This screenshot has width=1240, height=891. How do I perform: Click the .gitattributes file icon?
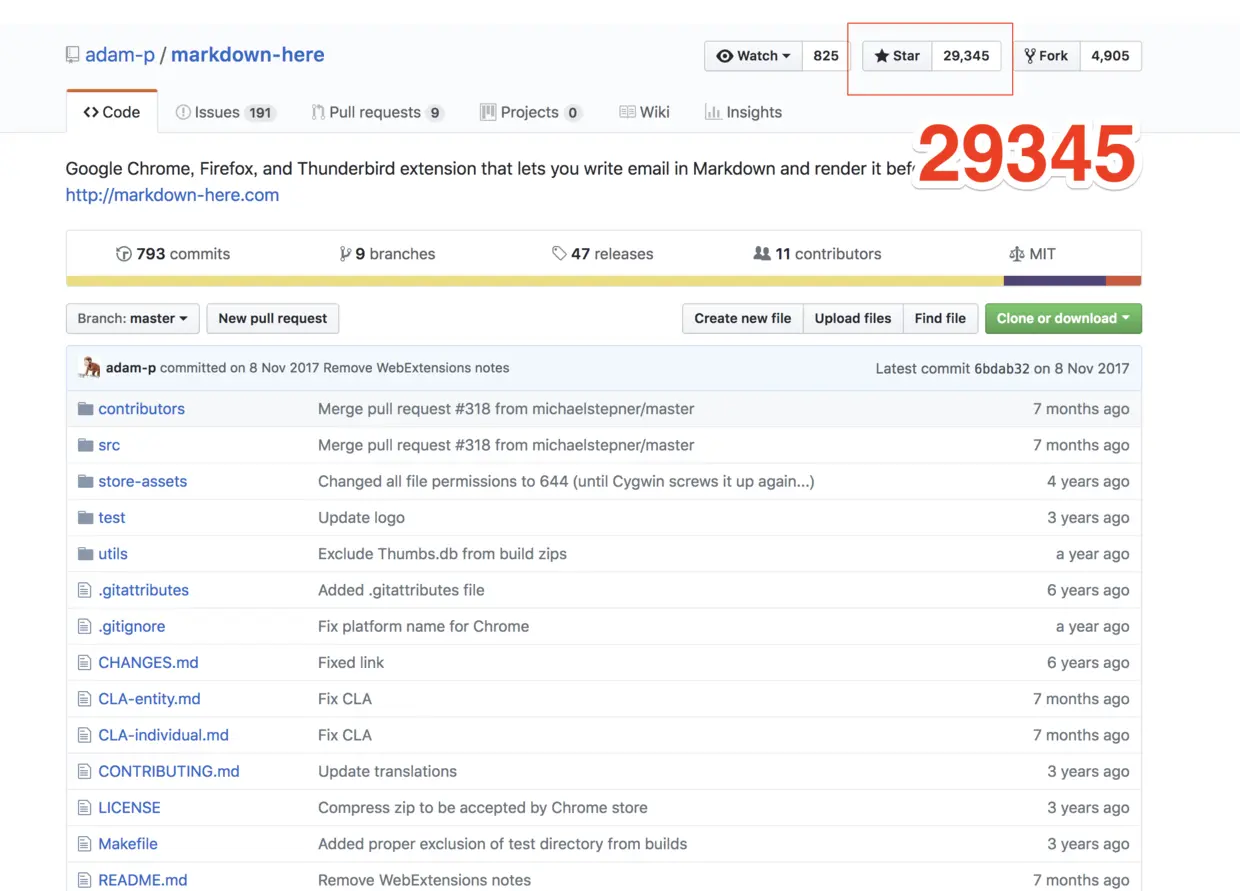pos(84,590)
